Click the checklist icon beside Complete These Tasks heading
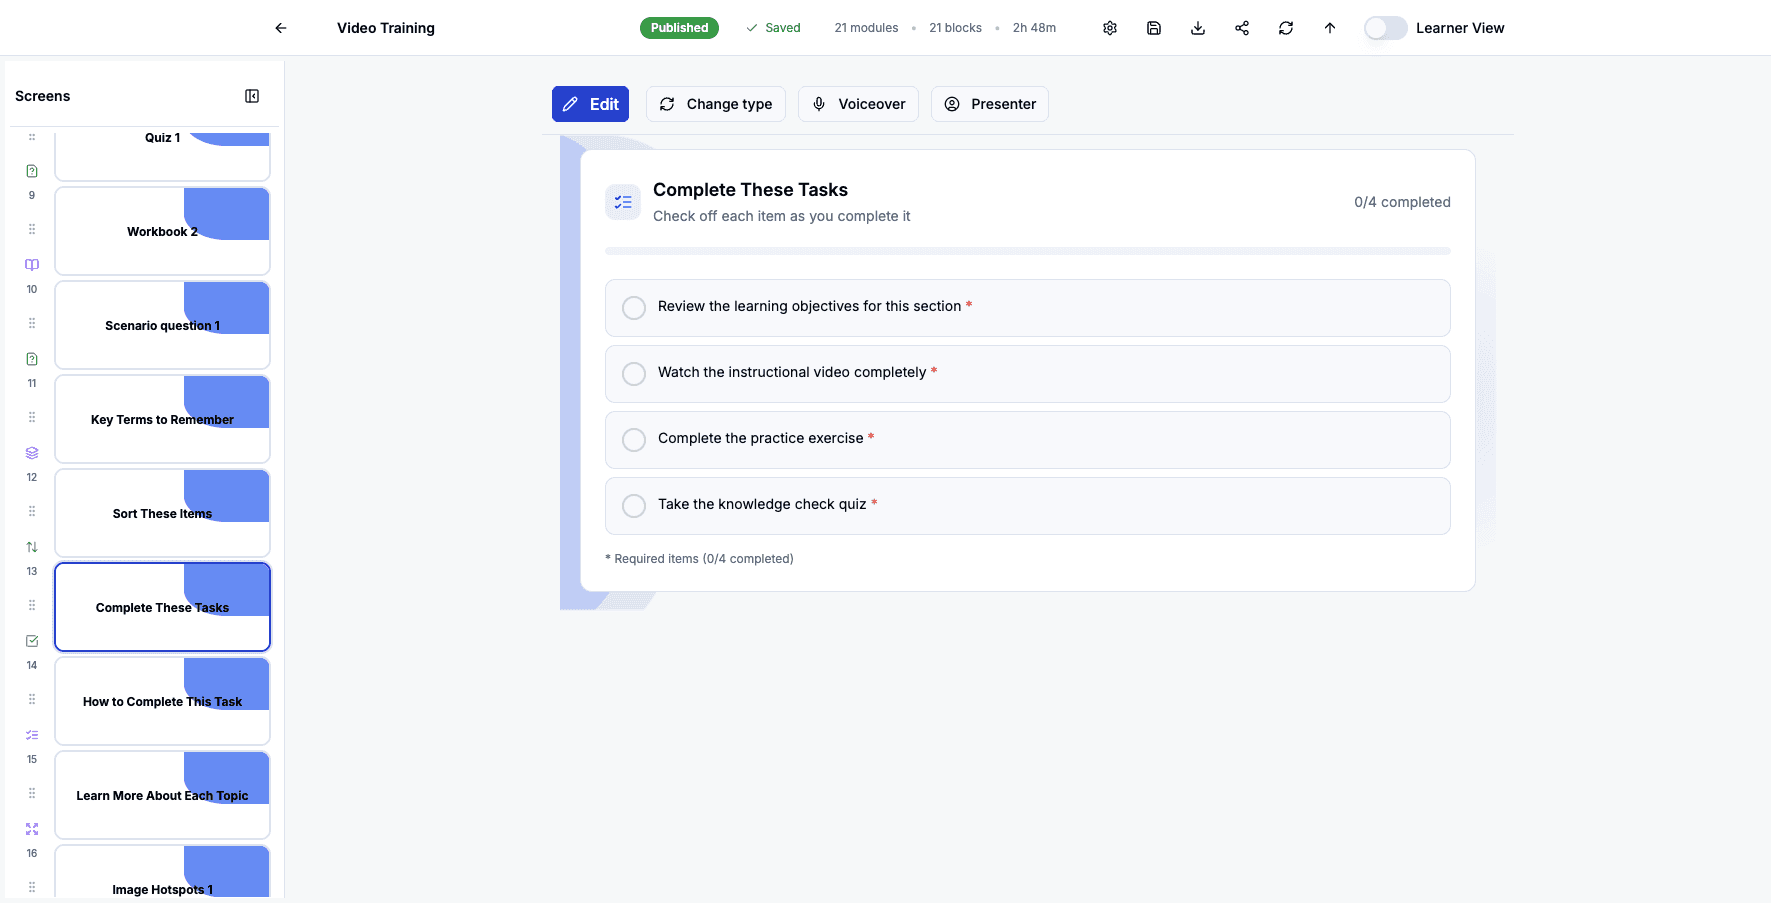 pos(623,202)
